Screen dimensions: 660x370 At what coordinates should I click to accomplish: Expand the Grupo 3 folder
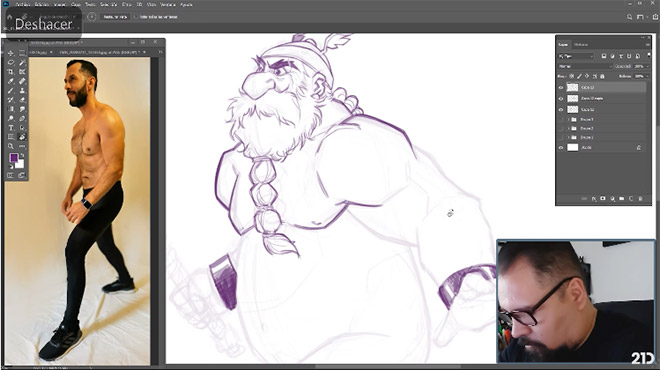pos(568,120)
